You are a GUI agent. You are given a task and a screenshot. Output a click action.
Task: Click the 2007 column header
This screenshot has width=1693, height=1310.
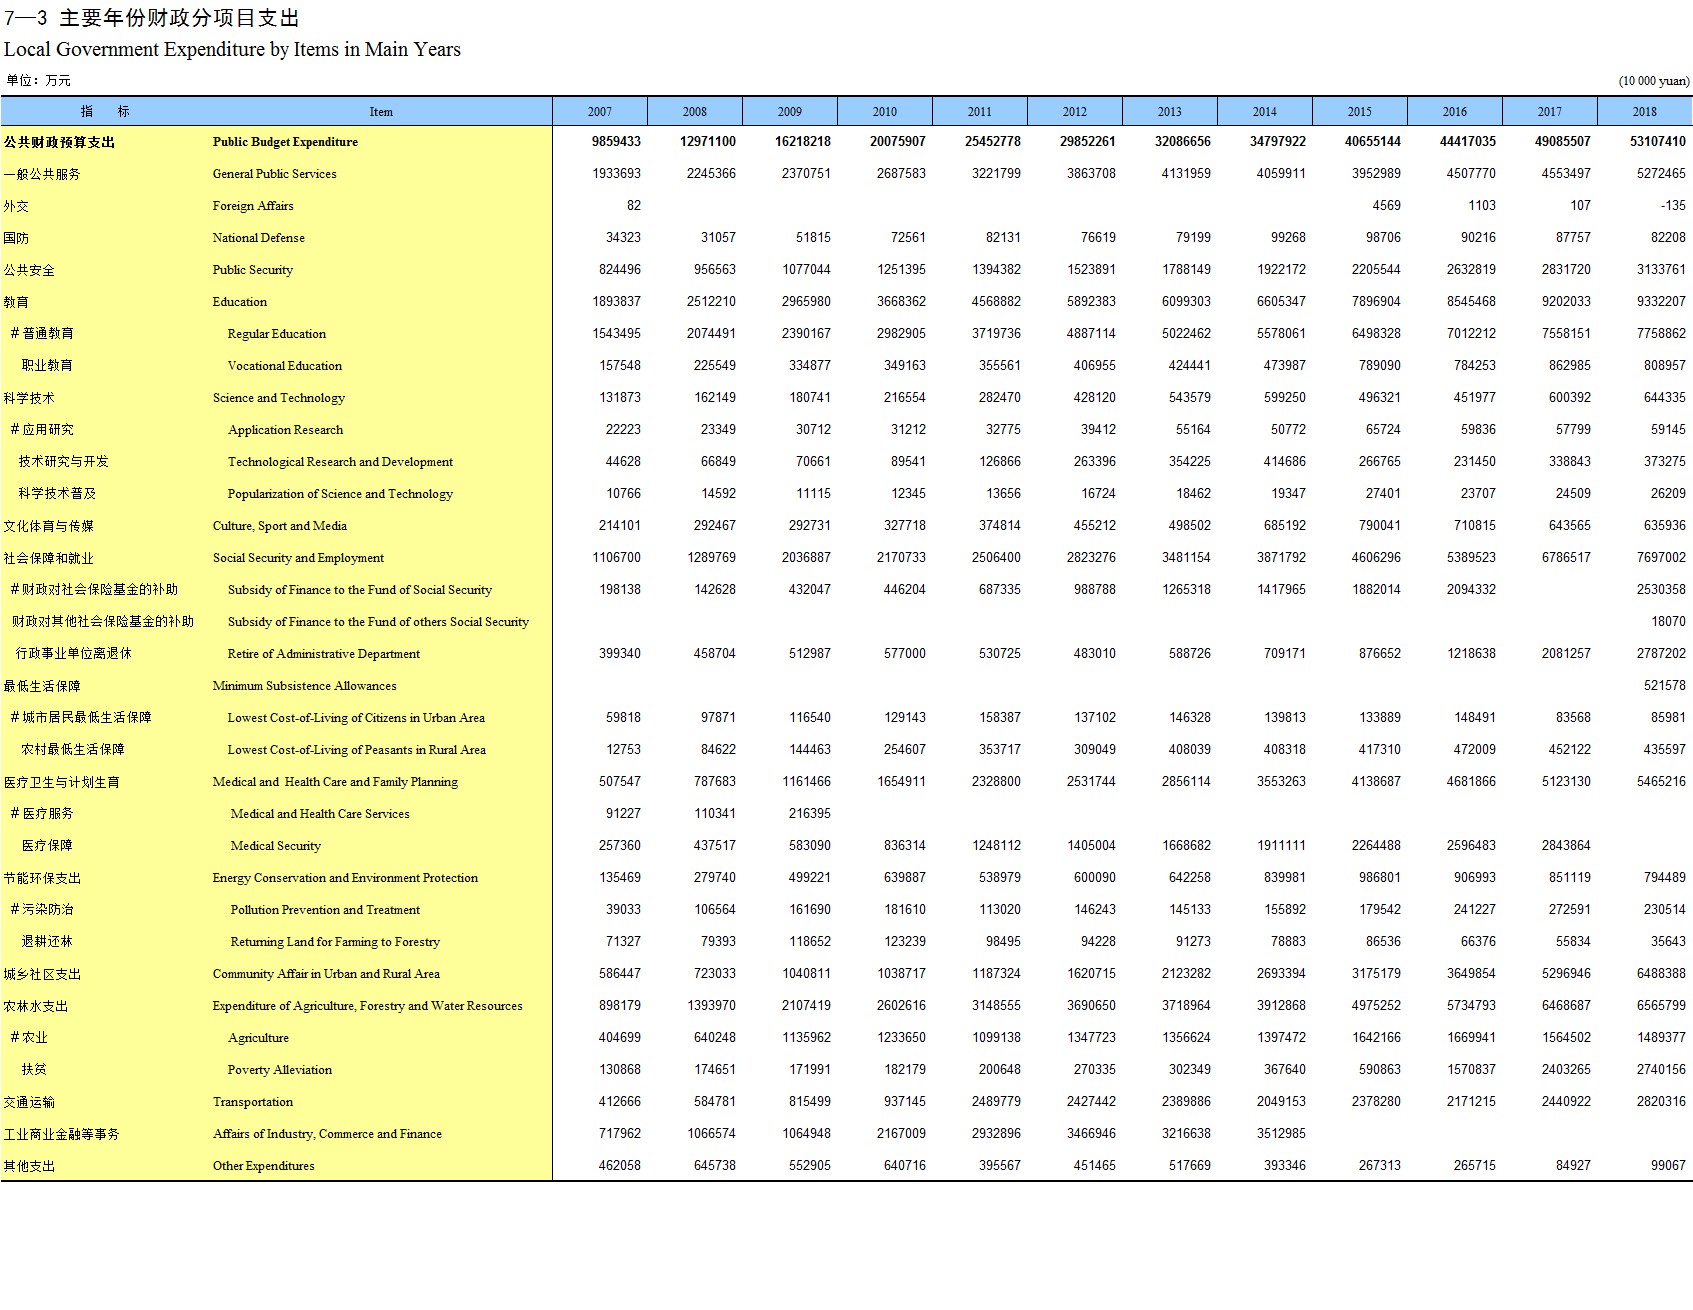(600, 111)
